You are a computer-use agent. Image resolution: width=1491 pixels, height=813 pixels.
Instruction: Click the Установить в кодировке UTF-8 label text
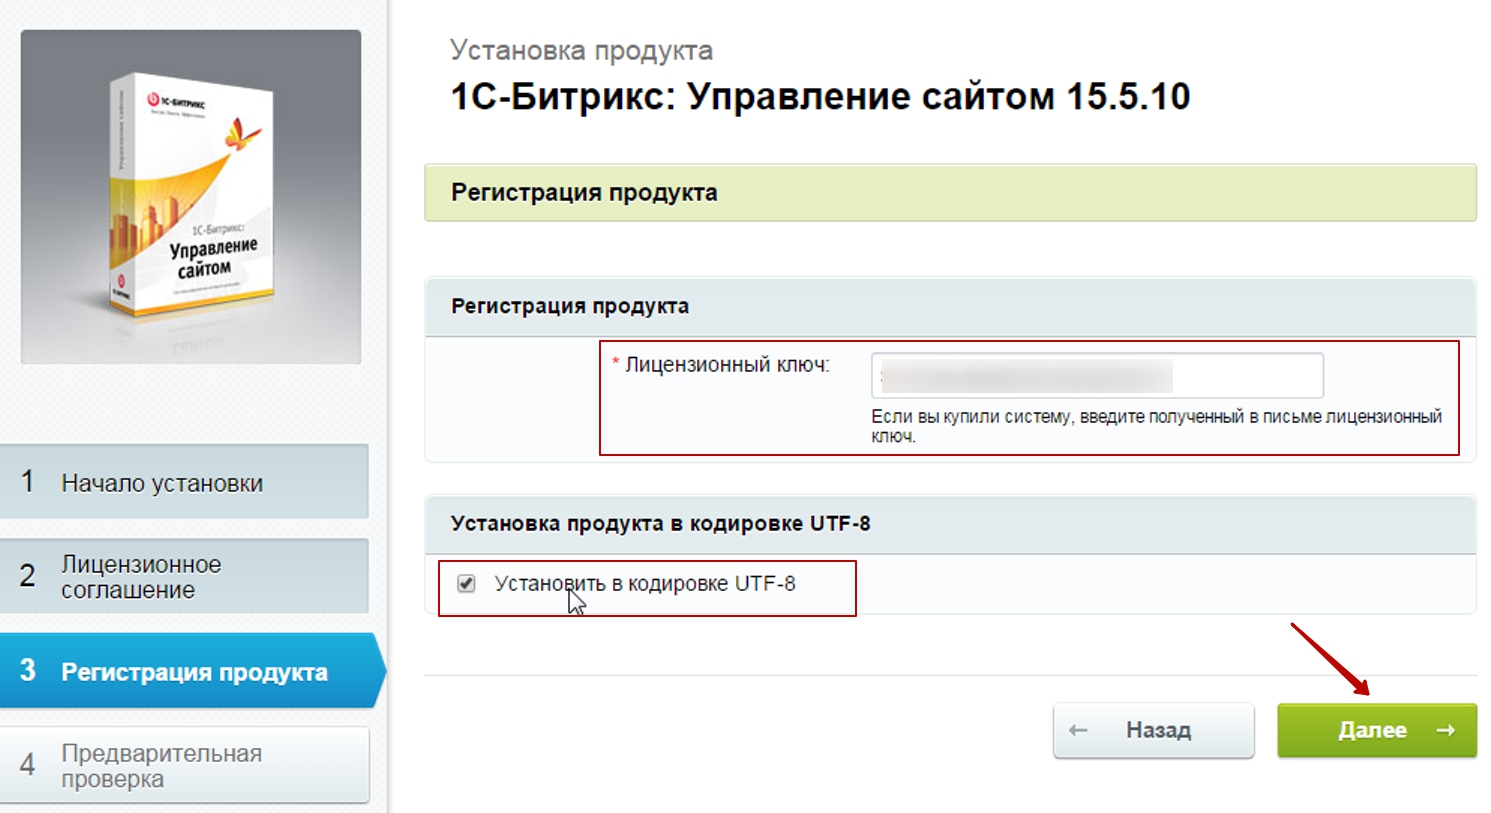(x=645, y=584)
